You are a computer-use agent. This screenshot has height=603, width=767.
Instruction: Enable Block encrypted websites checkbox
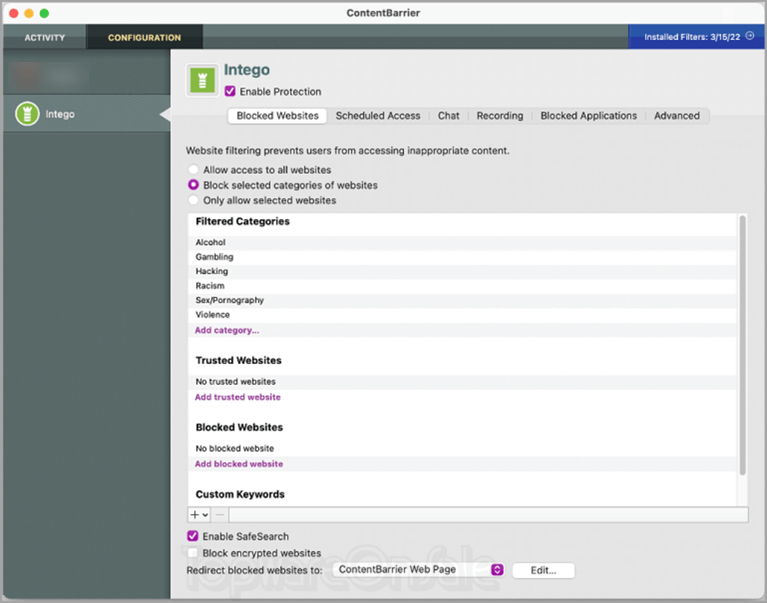(193, 553)
